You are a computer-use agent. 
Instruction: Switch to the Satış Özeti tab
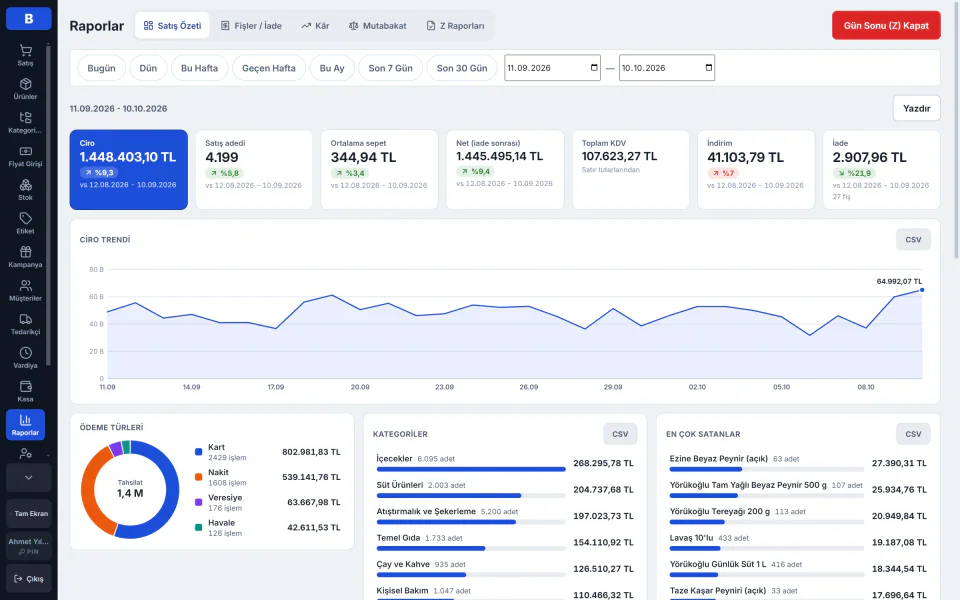(172, 26)
